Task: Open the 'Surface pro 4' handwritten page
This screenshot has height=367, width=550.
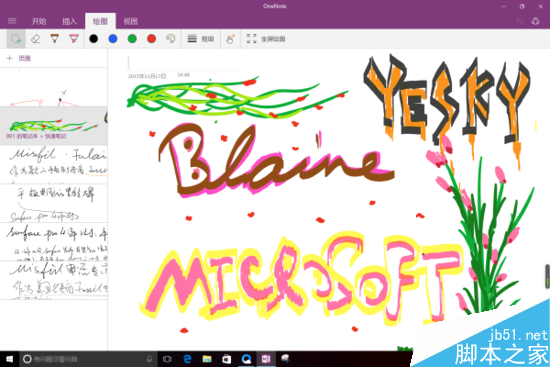Action: pos(54,241)
